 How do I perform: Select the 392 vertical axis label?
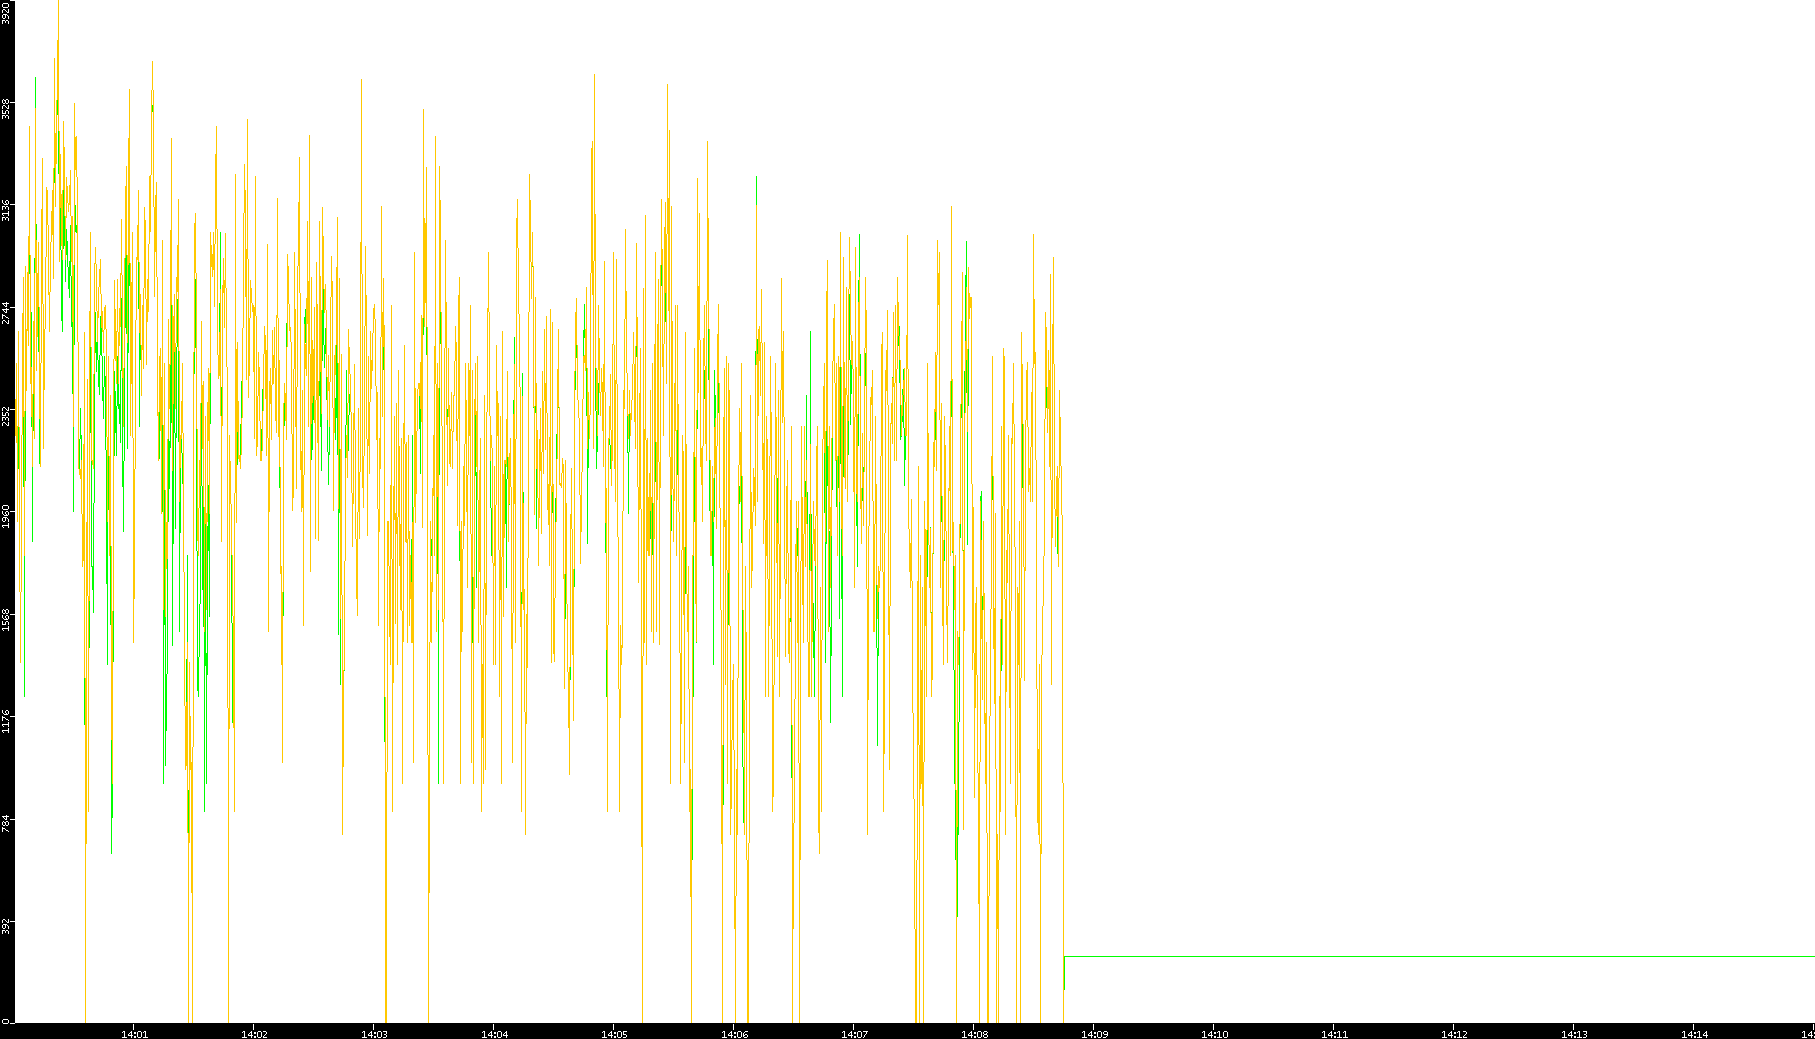coord(7,925)
